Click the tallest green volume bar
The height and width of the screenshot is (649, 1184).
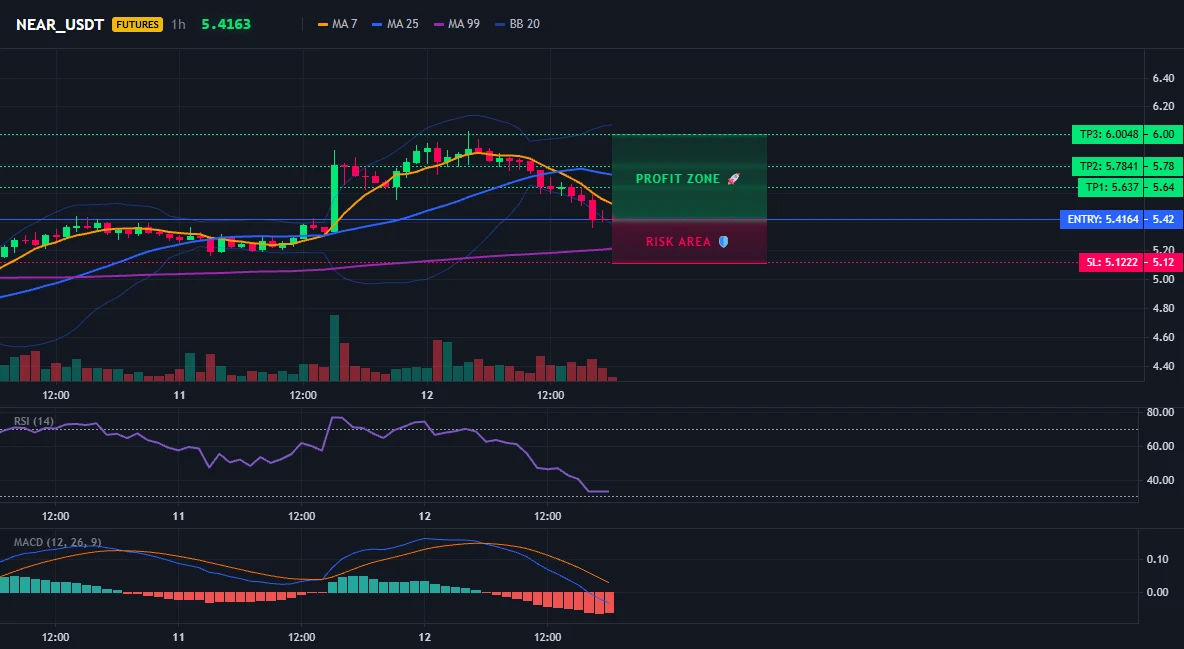tap(335, 348)
